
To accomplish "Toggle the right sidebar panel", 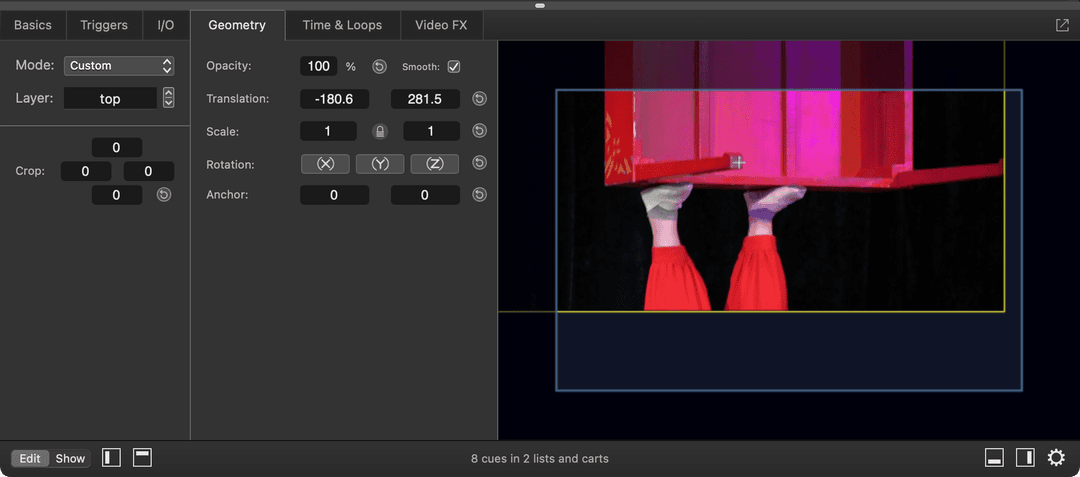I will point(1025,458).
